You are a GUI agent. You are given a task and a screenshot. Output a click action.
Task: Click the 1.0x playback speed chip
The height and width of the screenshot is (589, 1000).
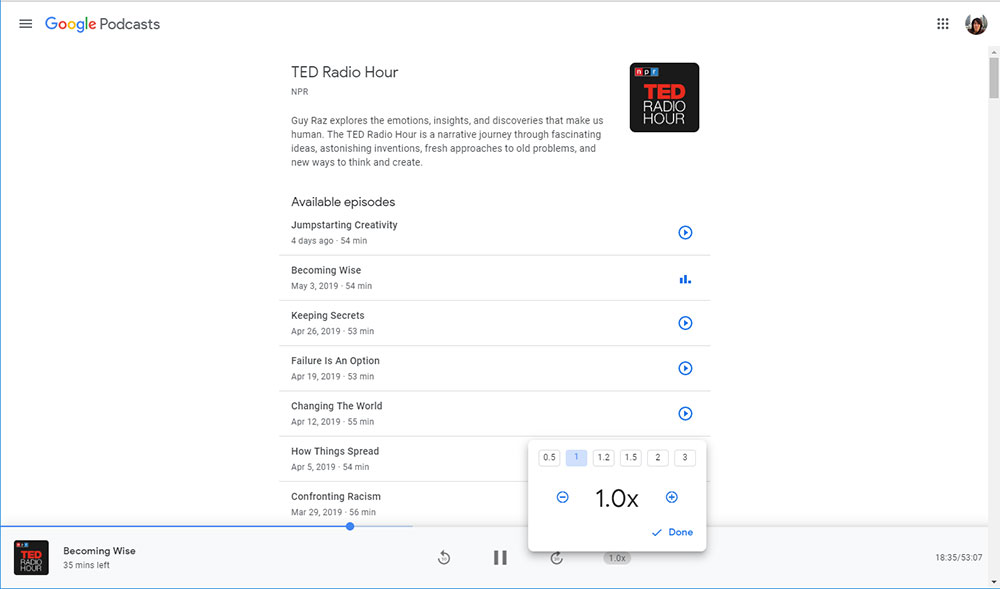click(x=617, y=558)
